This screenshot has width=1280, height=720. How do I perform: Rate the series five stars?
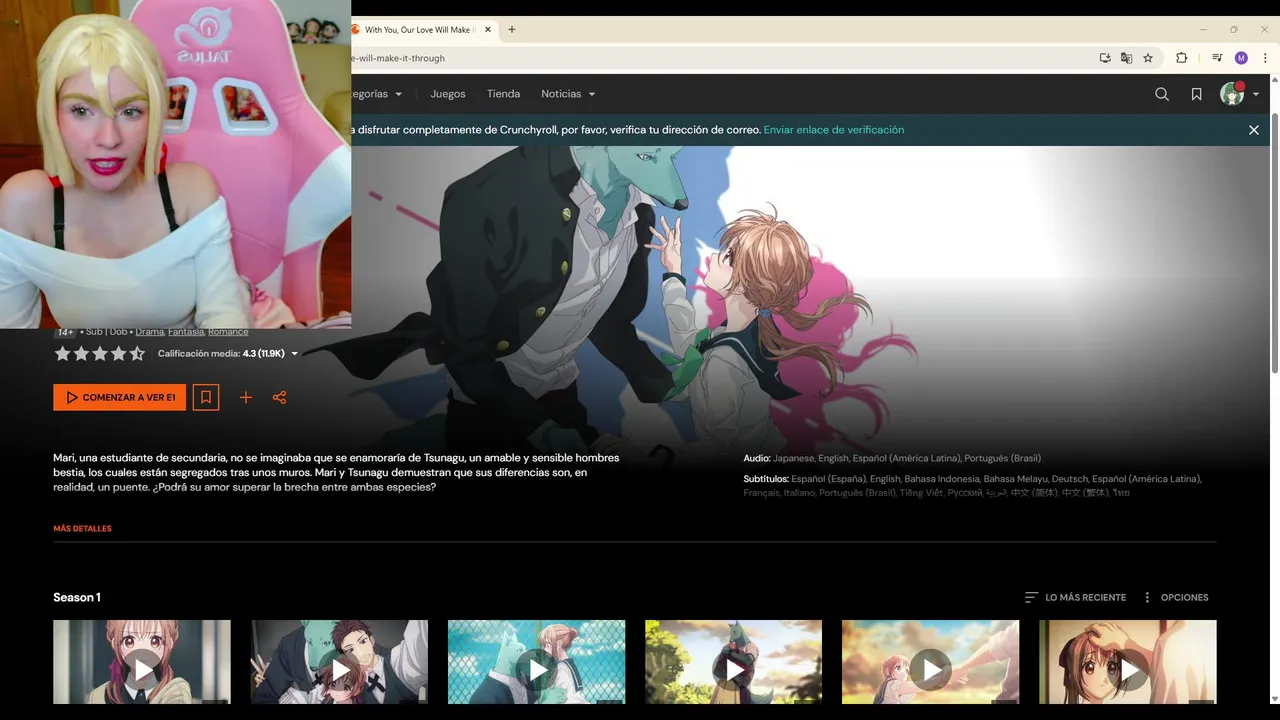tap(137, 353)
